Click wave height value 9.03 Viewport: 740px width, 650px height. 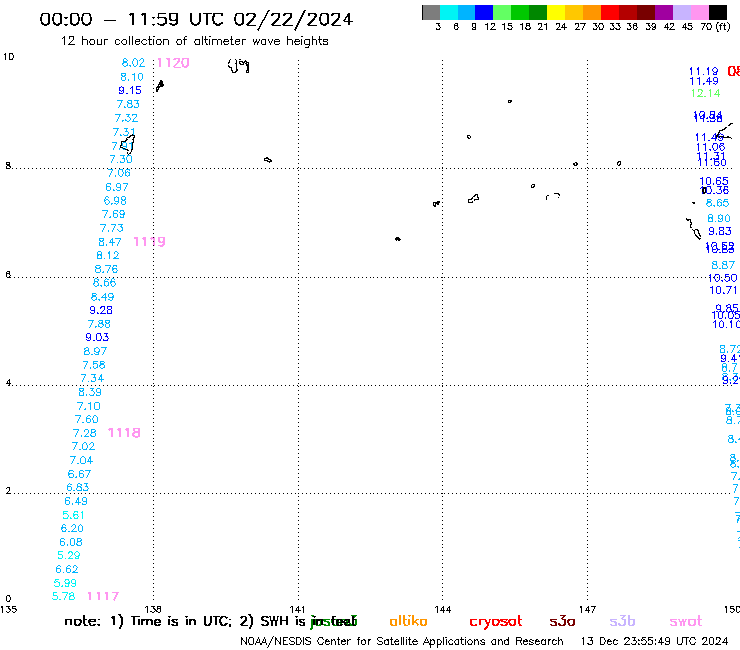tap(97, 337)
